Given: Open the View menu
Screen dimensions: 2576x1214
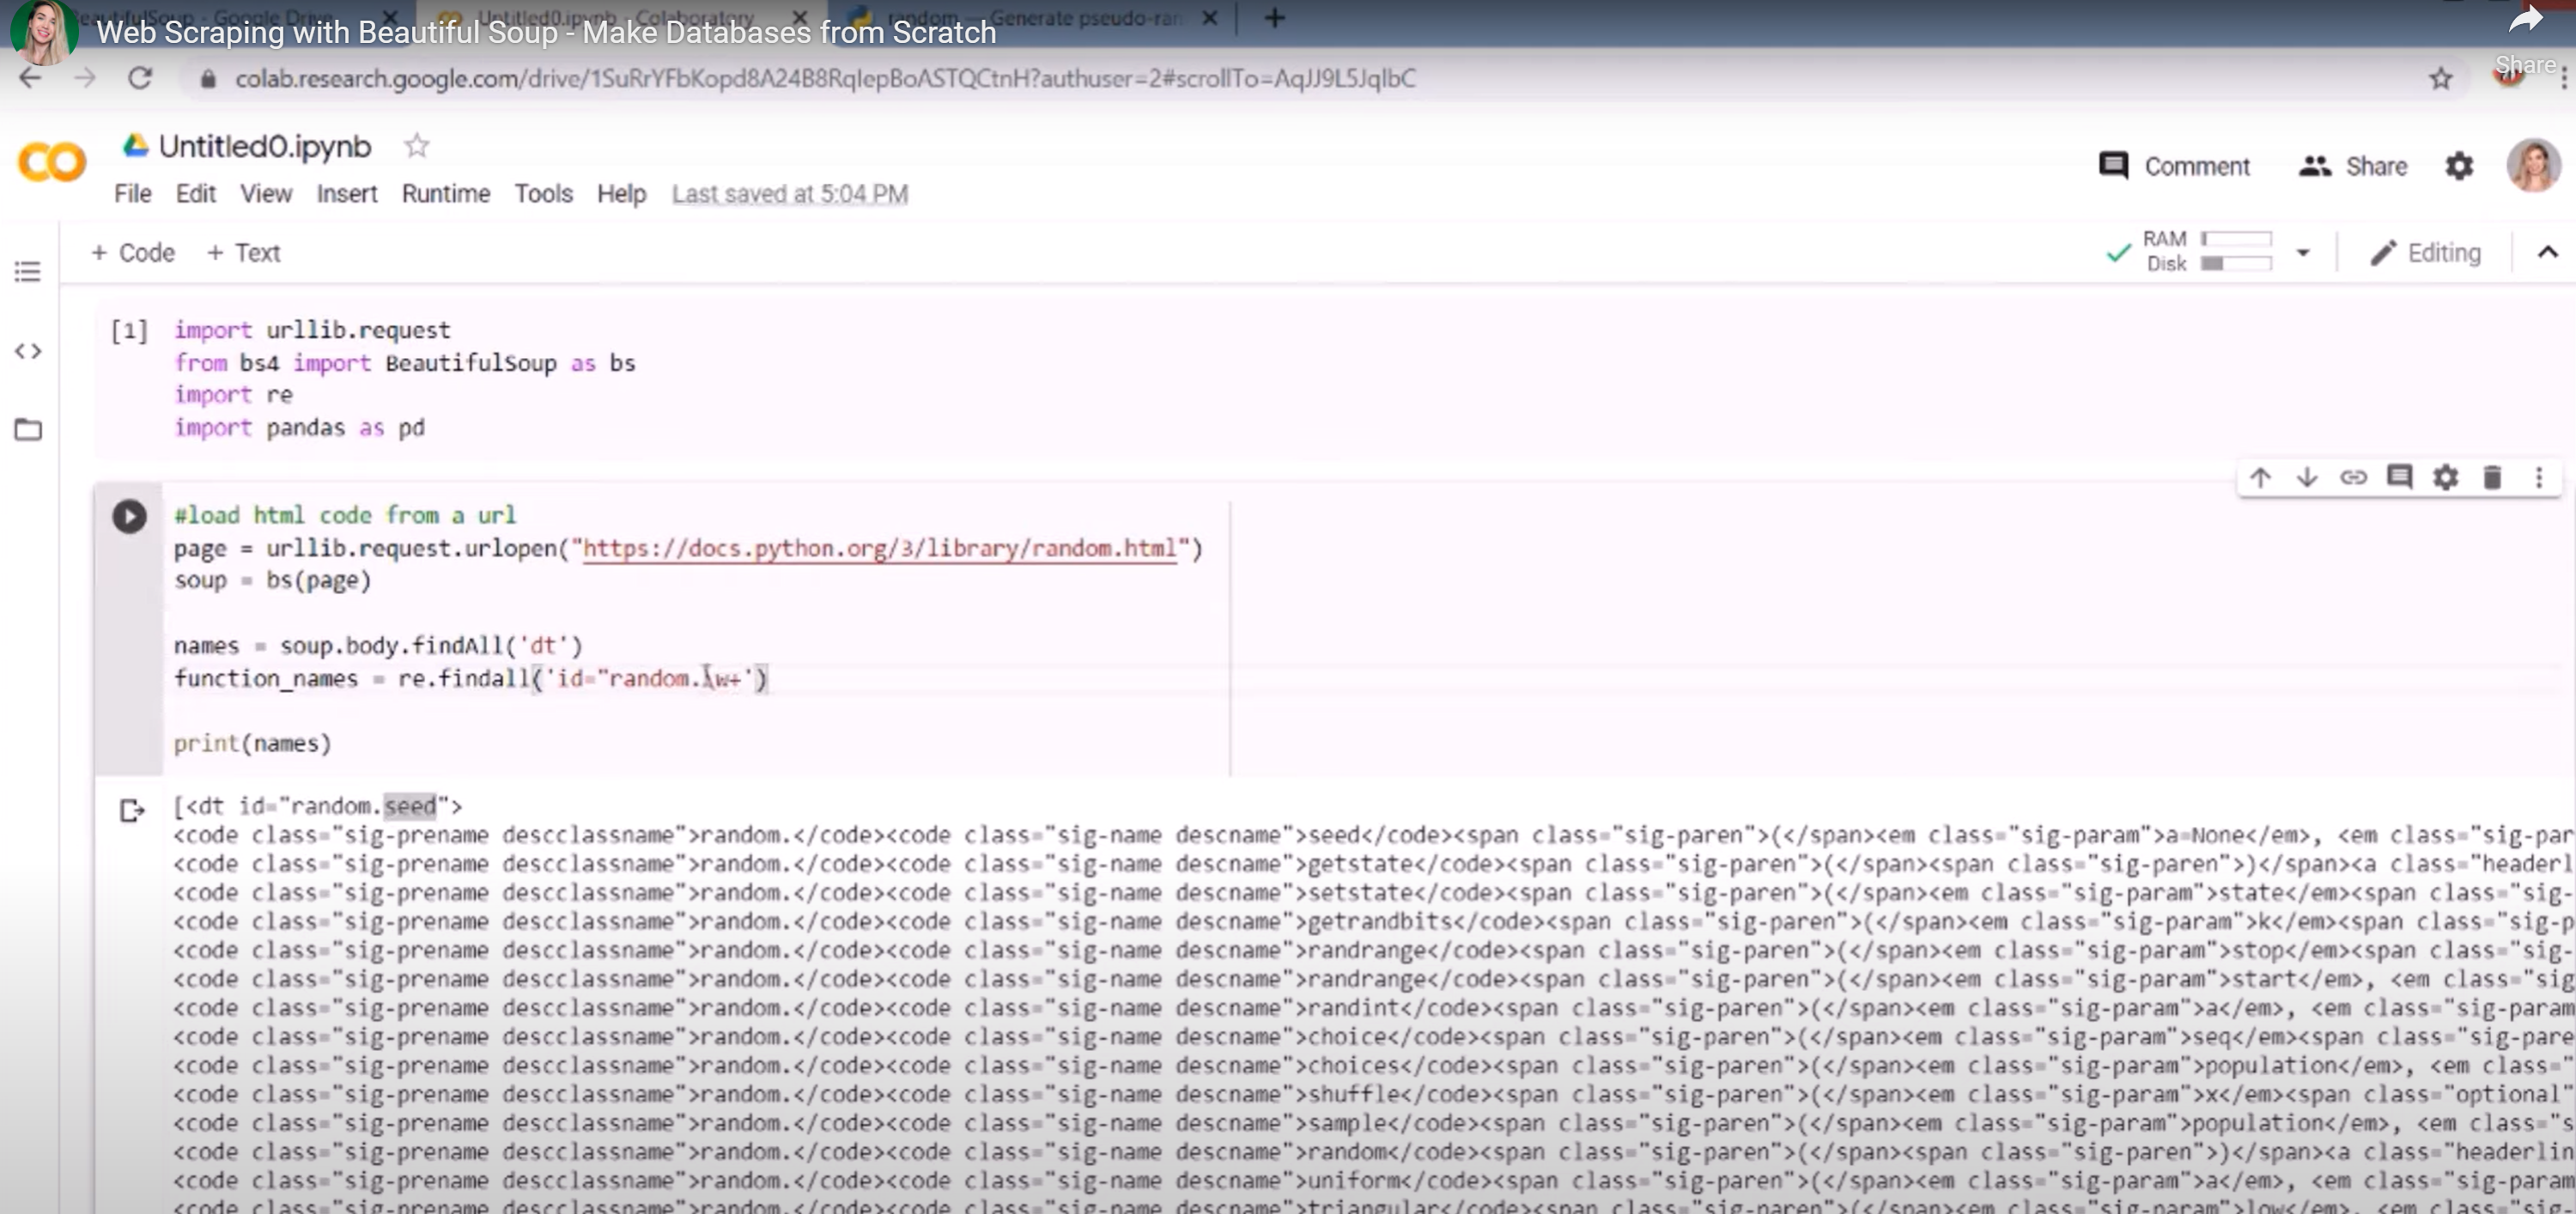Looking at the screenshot, I should [265, 194].
